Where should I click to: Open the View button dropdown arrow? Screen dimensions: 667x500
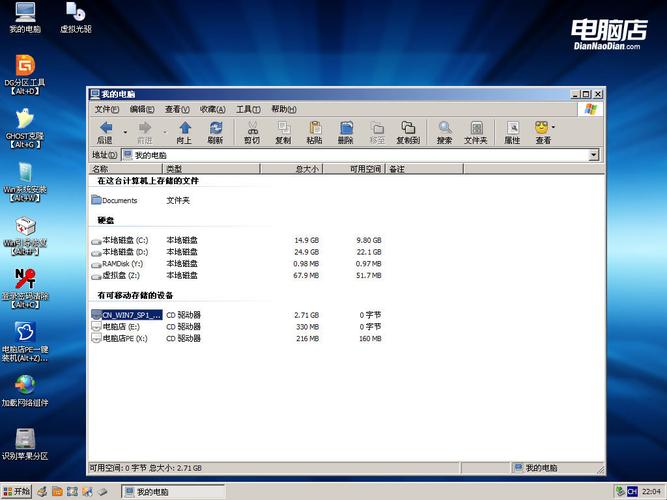pos(553,127)
